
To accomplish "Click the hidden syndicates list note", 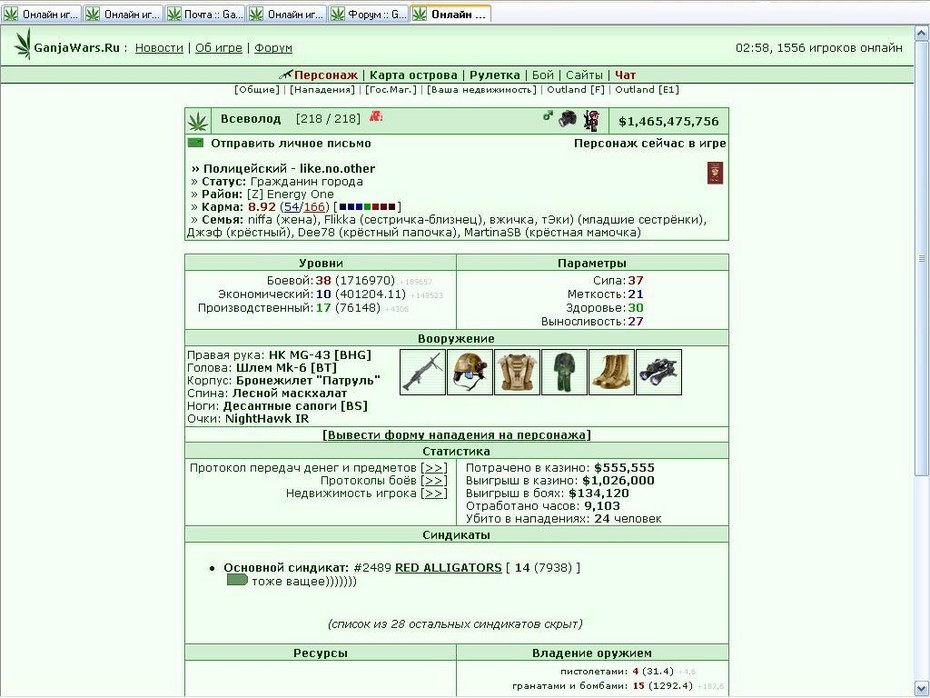I will [x=455, y=624].
